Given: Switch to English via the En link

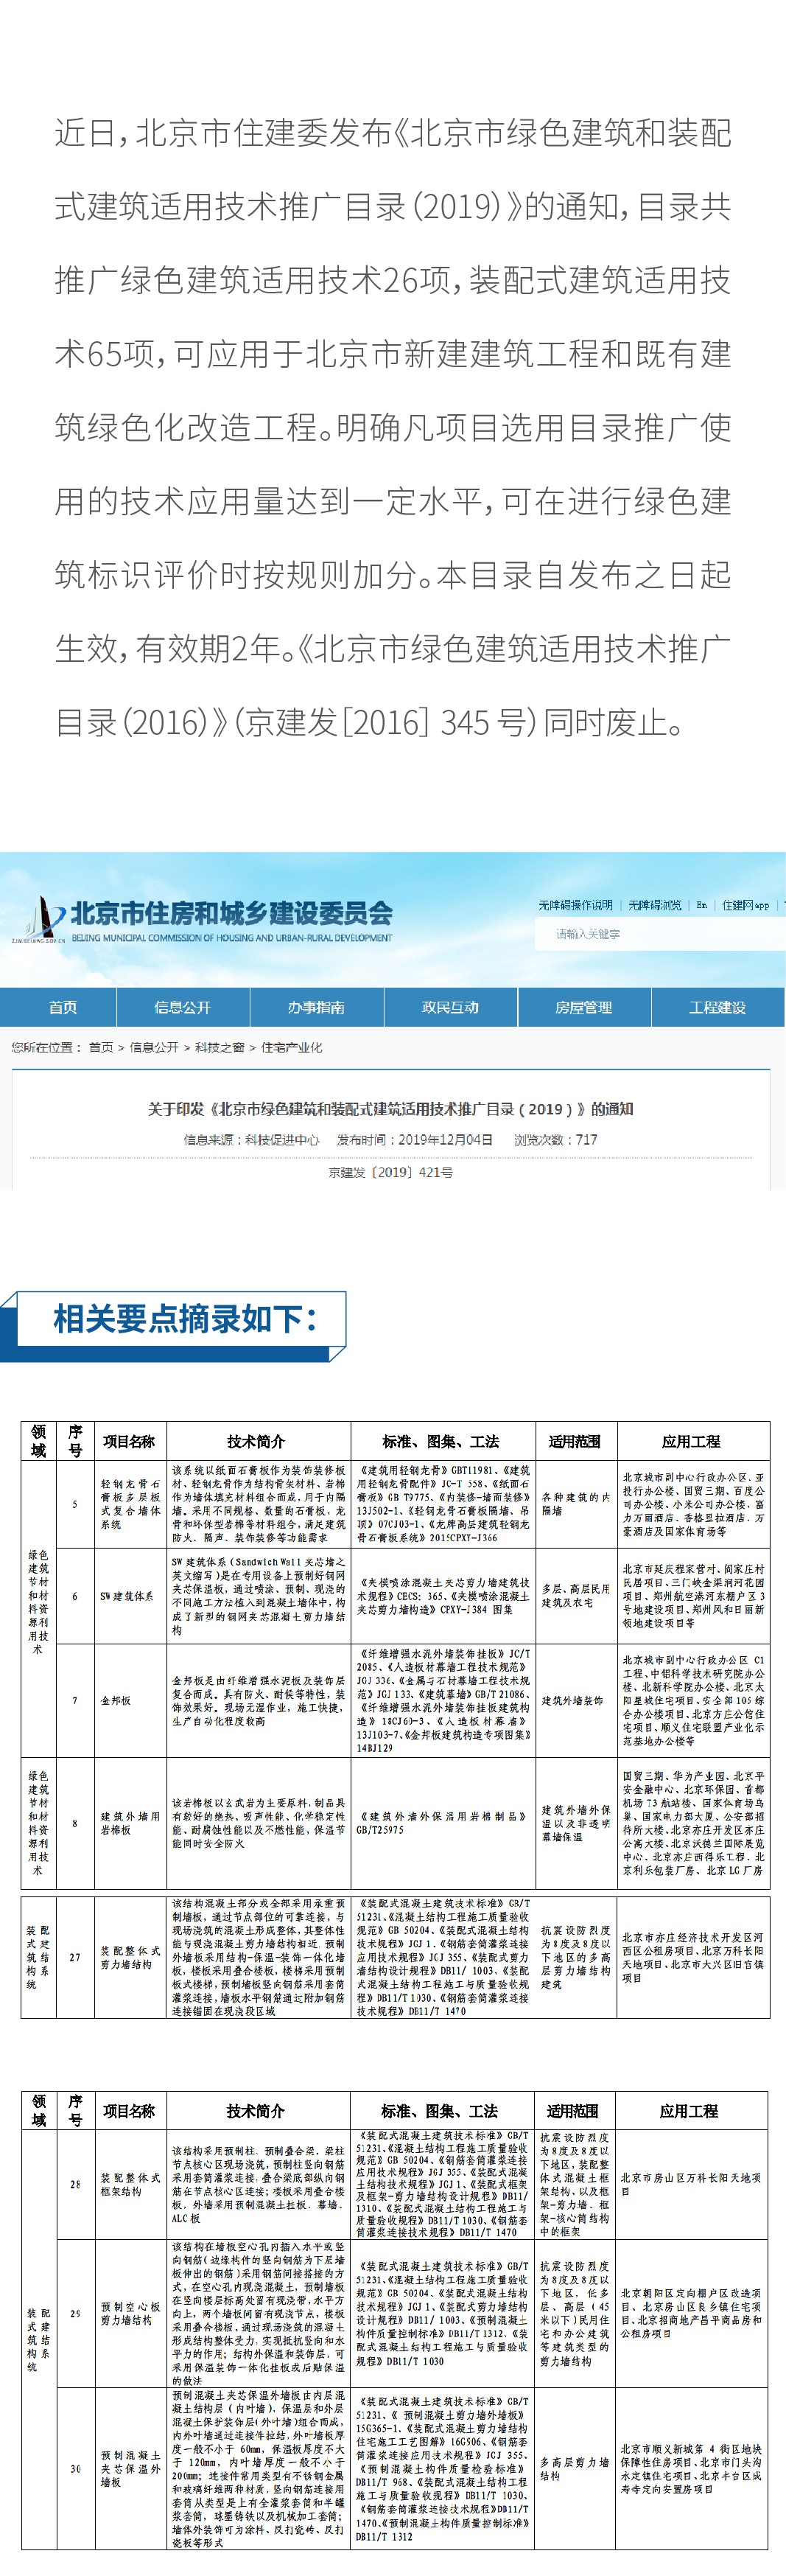Looking at the screenshot, I should 701,905.
